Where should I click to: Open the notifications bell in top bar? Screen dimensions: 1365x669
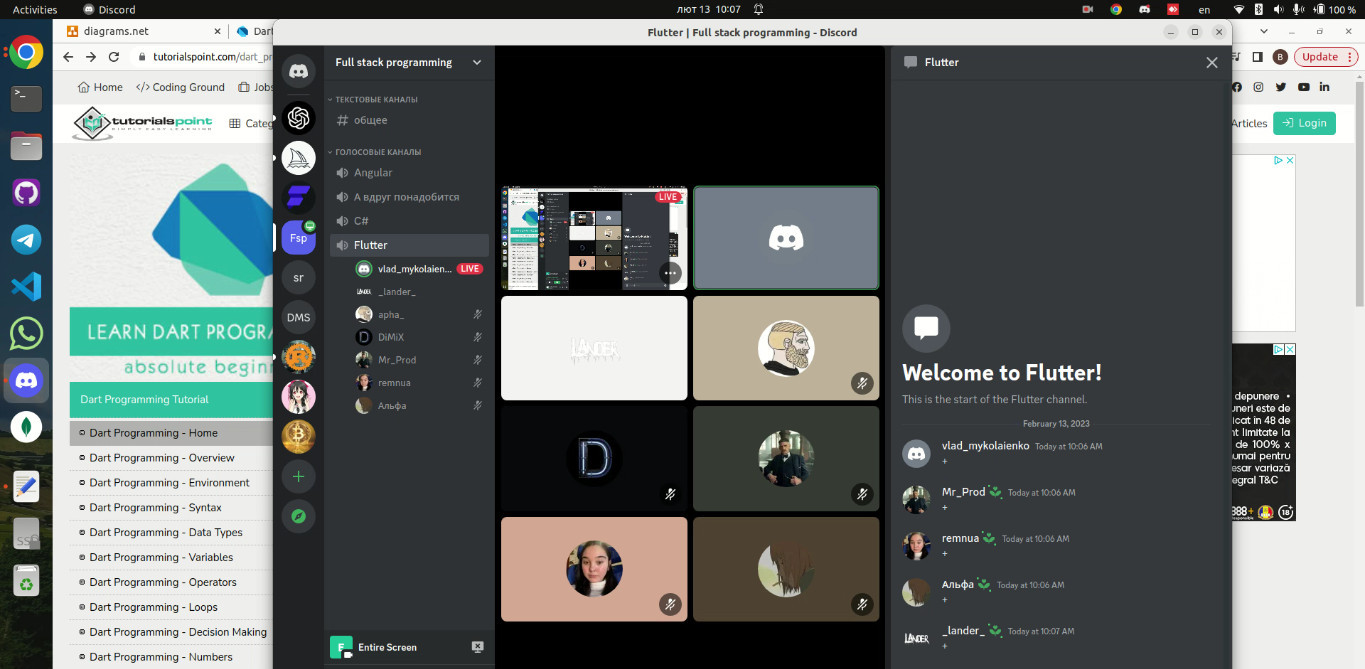(758, 9)
